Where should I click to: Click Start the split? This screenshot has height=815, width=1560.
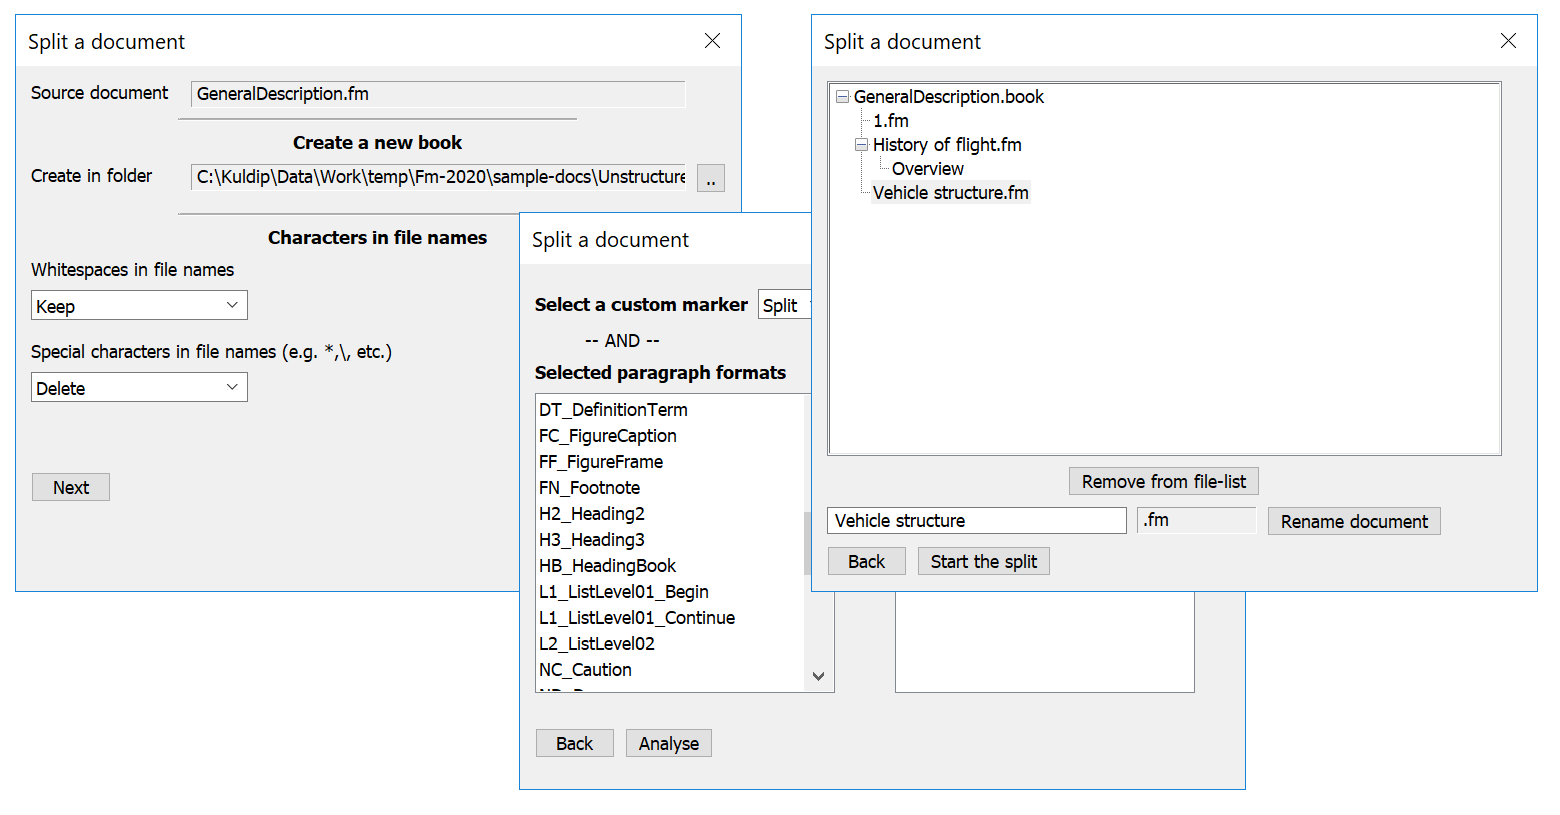coord(983,561)
